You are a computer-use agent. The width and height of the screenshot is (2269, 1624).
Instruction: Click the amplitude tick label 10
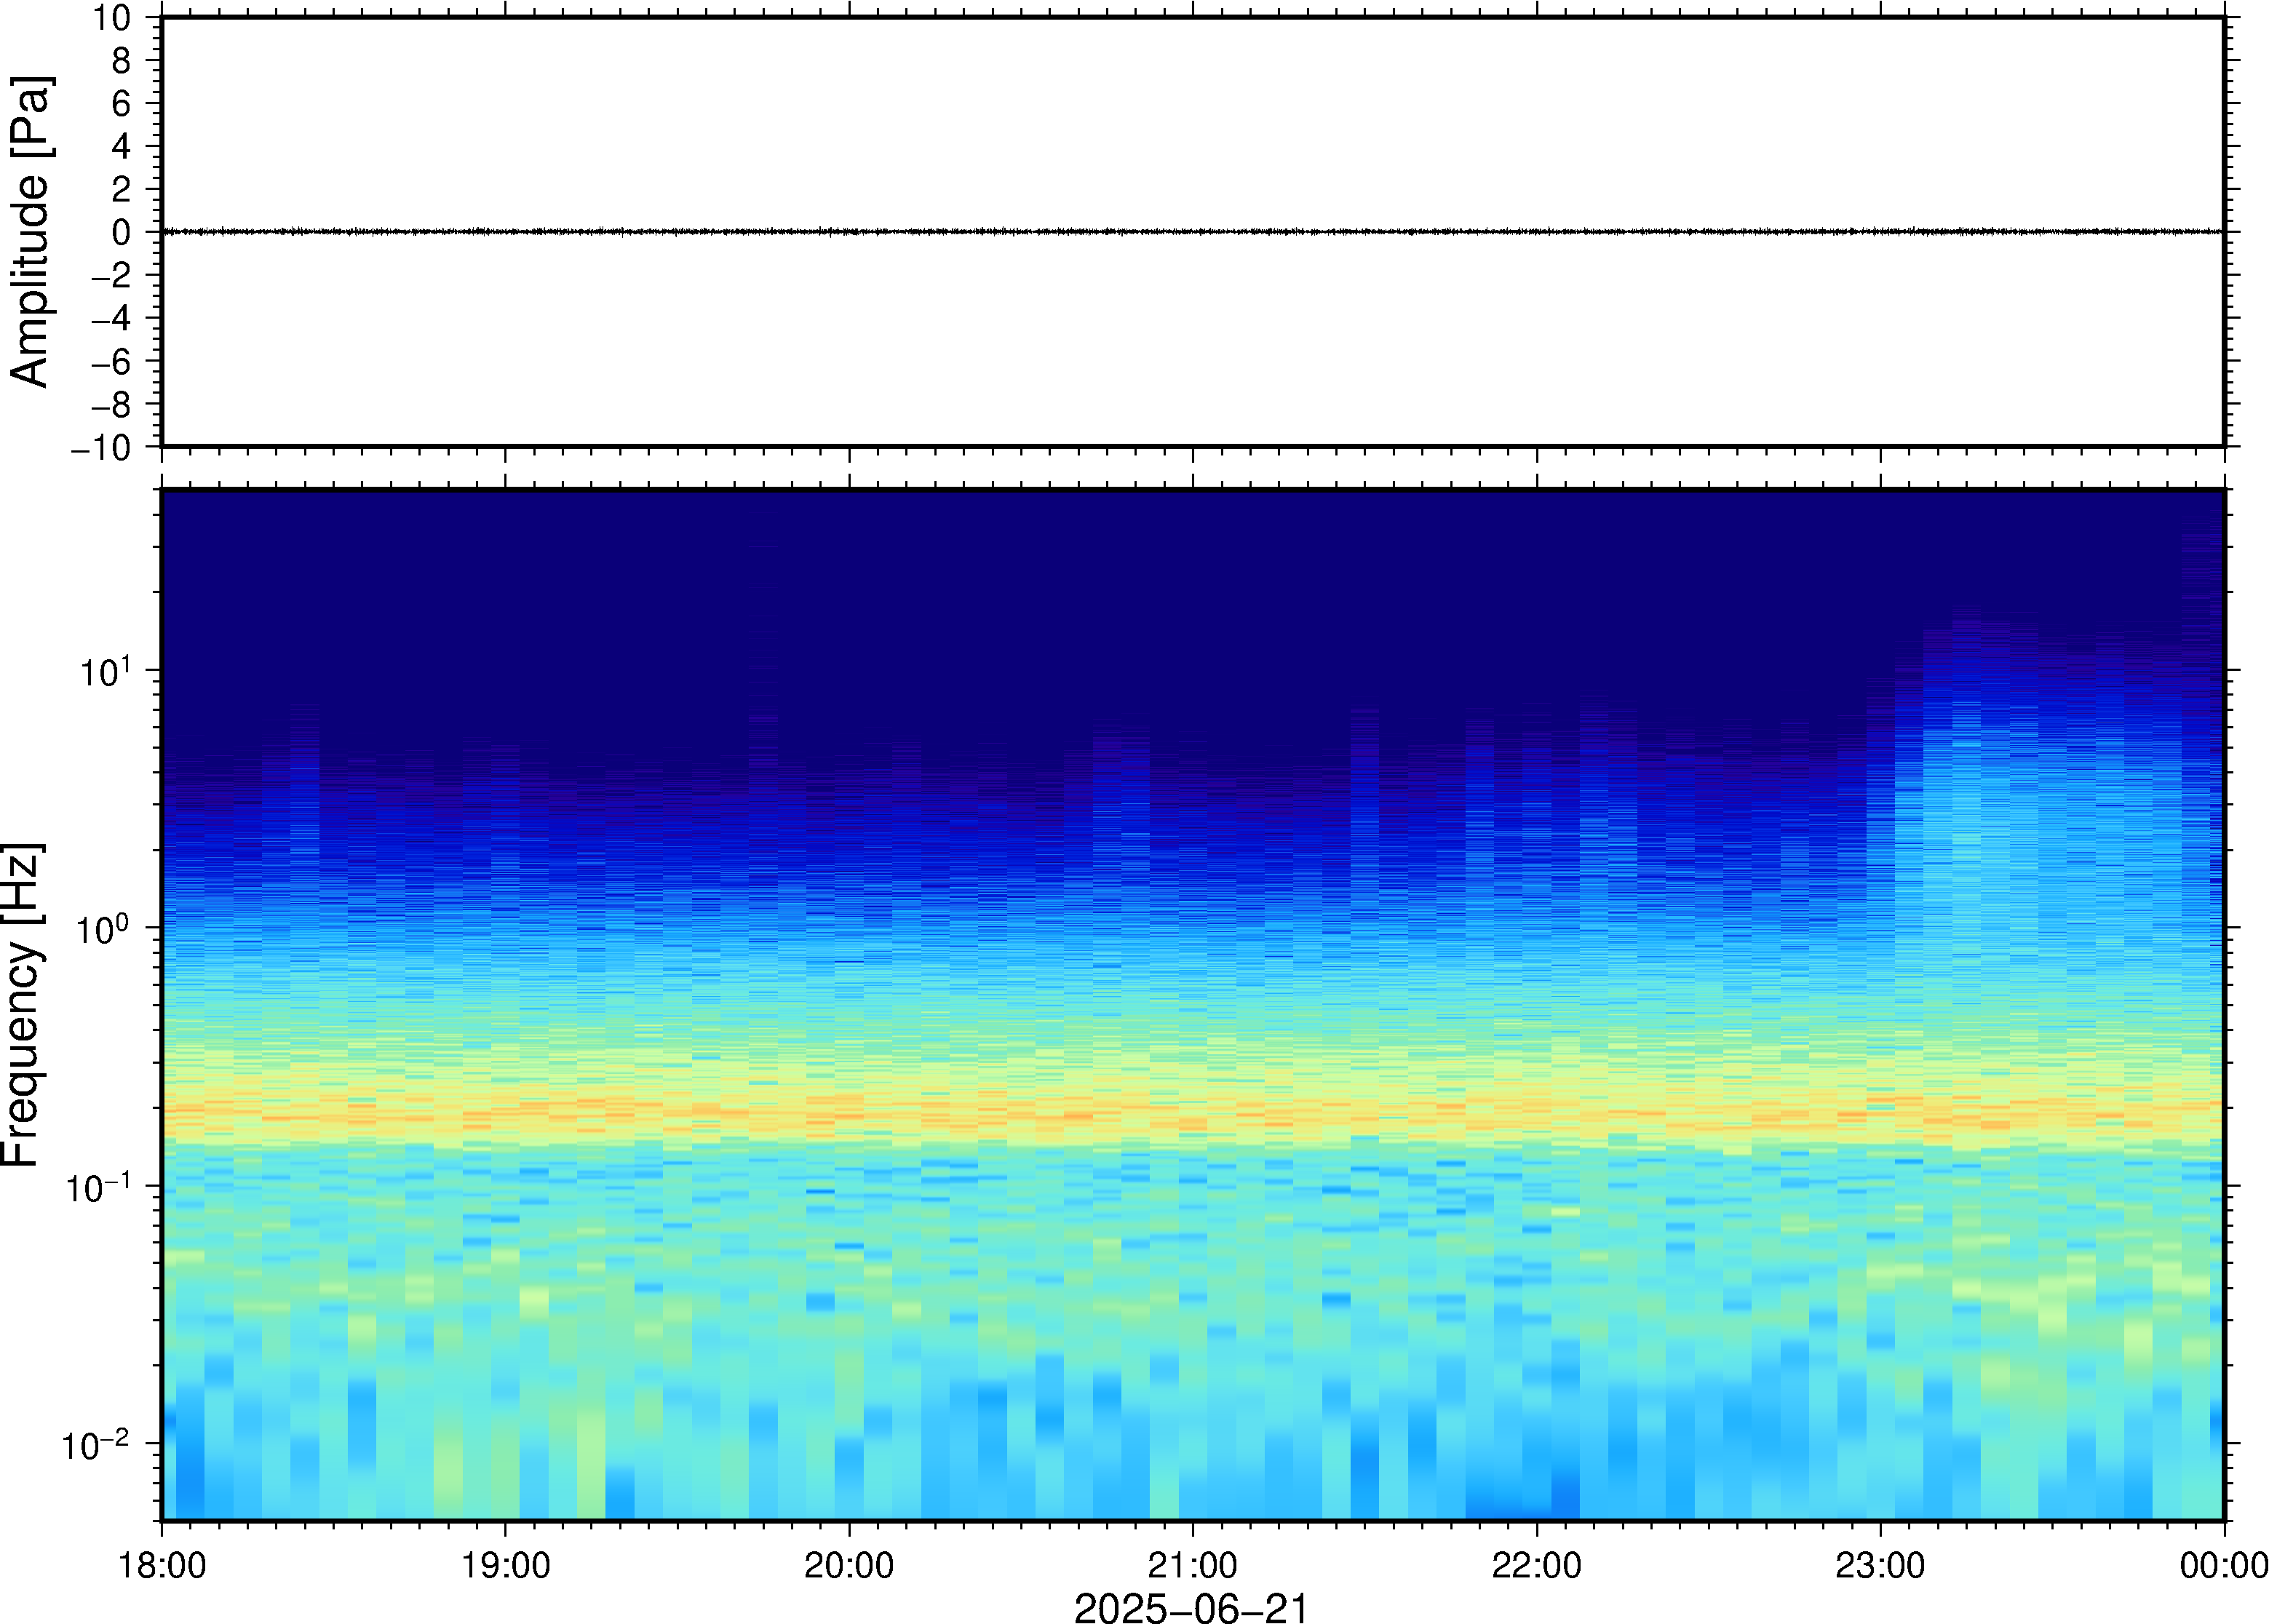click(x=112, y=17)
